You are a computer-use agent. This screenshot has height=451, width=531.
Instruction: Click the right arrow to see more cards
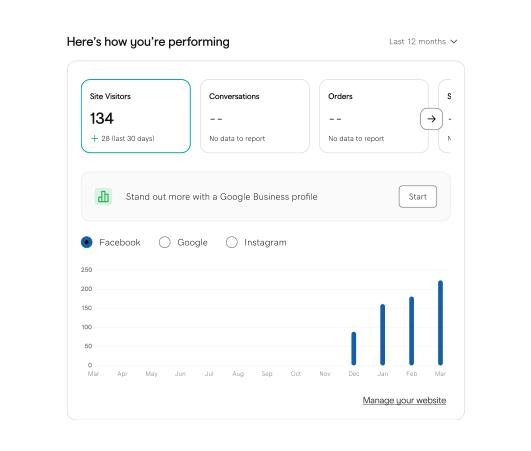coord(431,119)
